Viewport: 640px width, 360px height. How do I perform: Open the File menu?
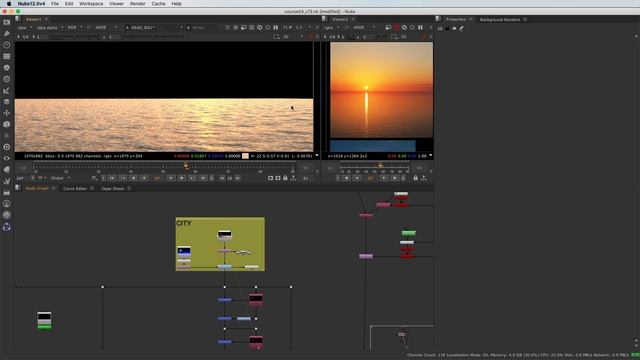point(55,4)
